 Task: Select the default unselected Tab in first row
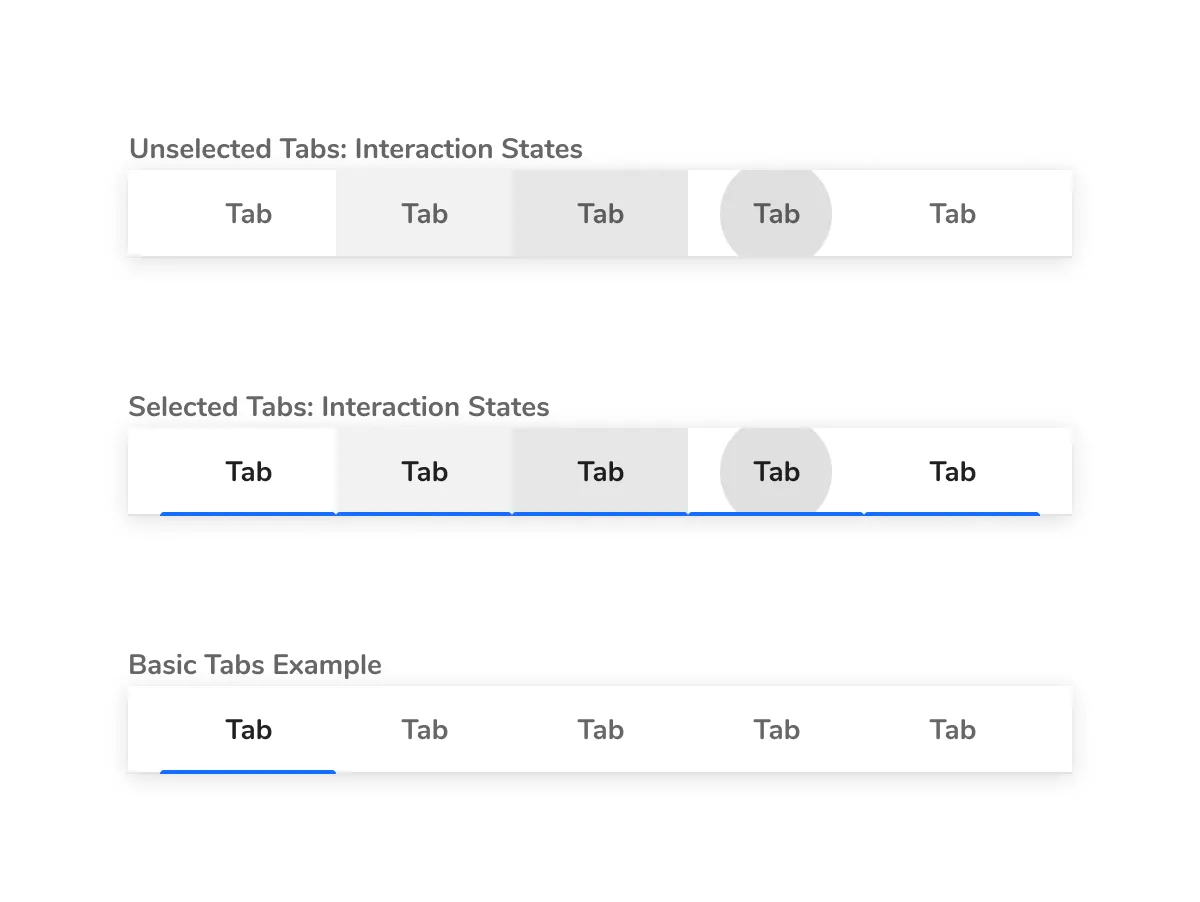248,213
